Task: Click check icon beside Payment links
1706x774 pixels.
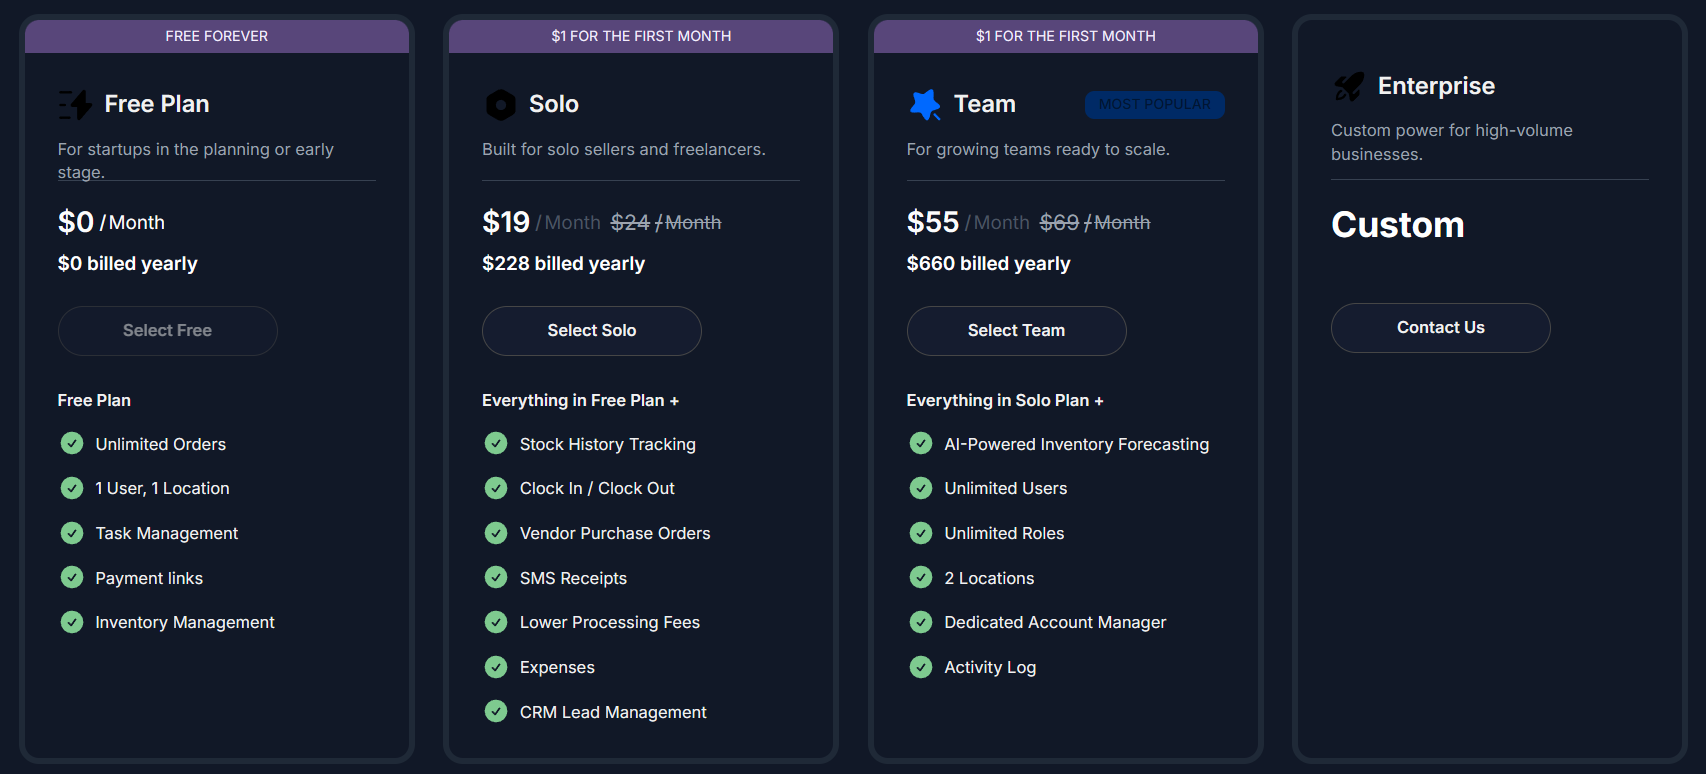Action: 72,577
